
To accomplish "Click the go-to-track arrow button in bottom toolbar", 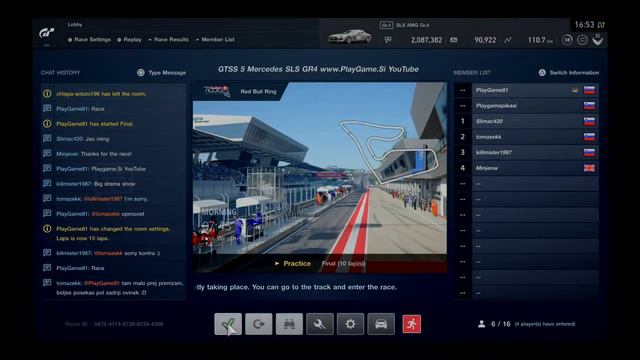I will [259, 324].
